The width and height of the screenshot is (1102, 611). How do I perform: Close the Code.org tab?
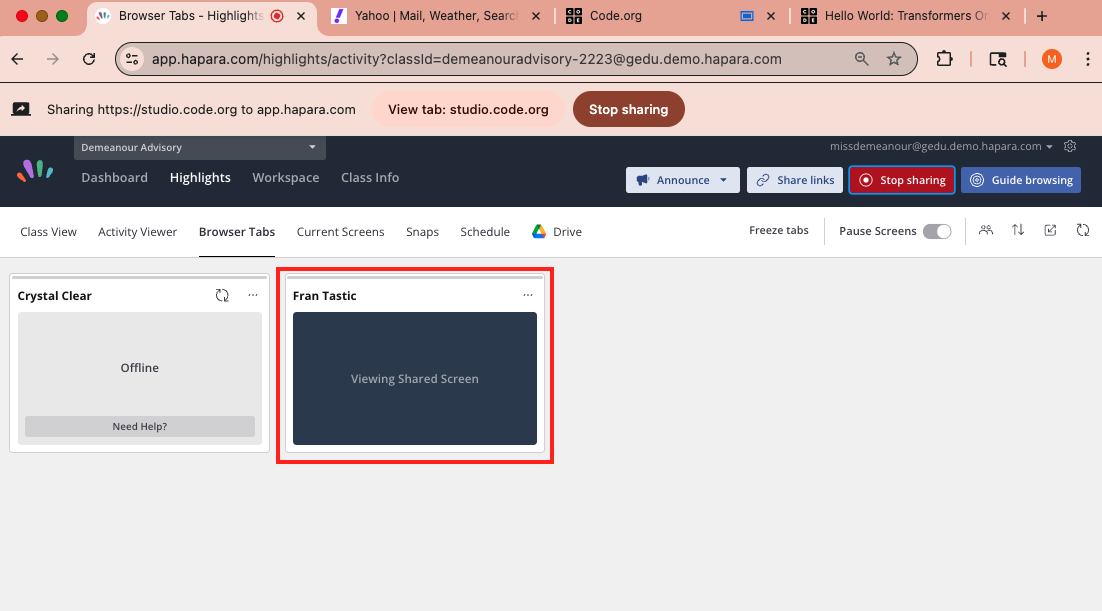(771, 15)
